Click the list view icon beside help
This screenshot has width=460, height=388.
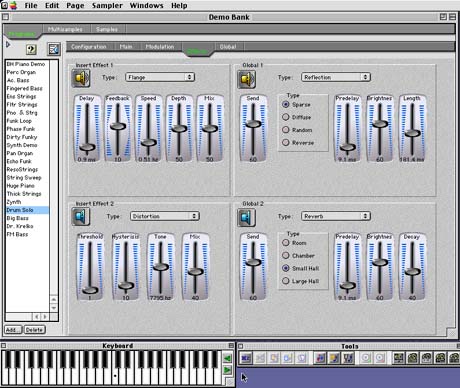coord(54,50)
